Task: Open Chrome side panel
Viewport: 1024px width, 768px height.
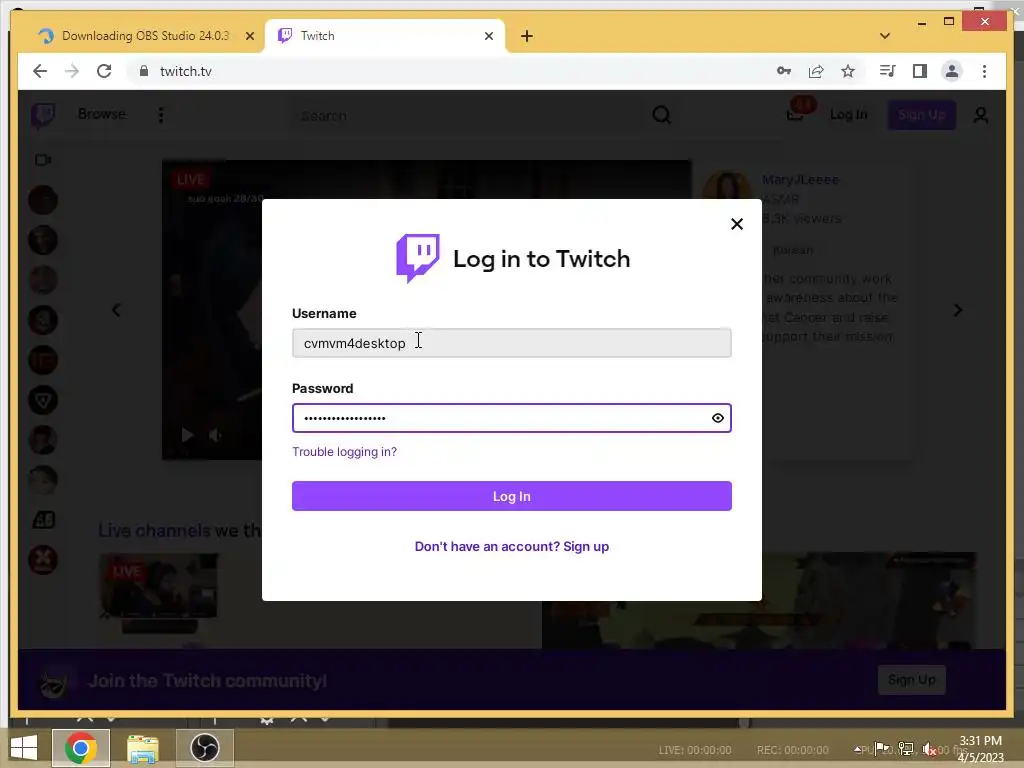Action: [920, 71]
